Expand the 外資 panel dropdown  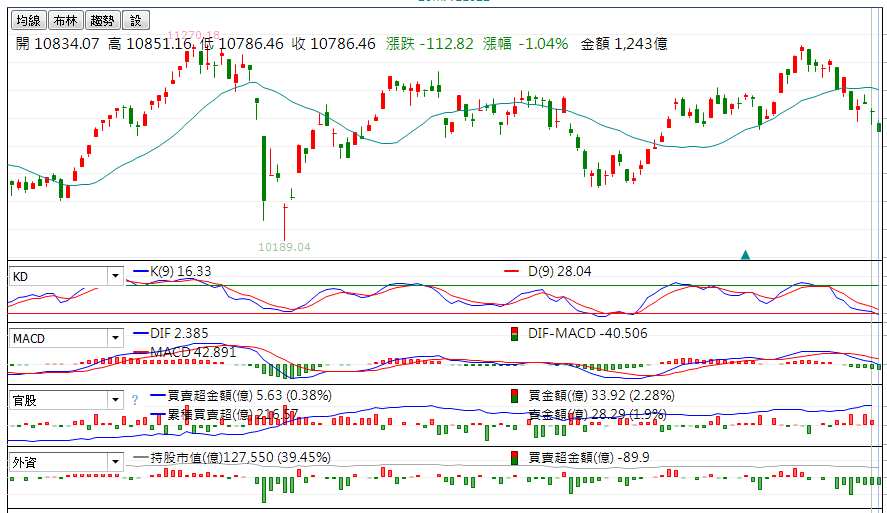coord(114,463)
